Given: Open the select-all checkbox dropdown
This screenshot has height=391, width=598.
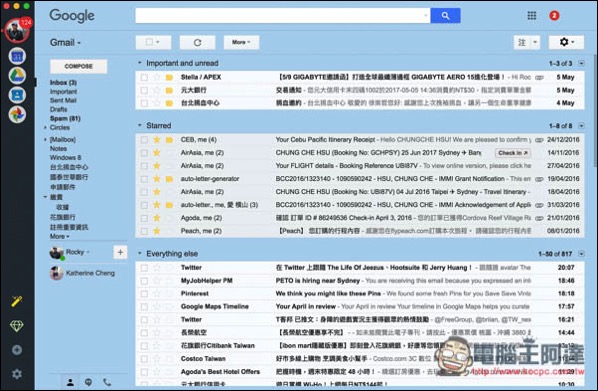Looking at the screenshot, I should pyautogui.click(x=153, y=42).
